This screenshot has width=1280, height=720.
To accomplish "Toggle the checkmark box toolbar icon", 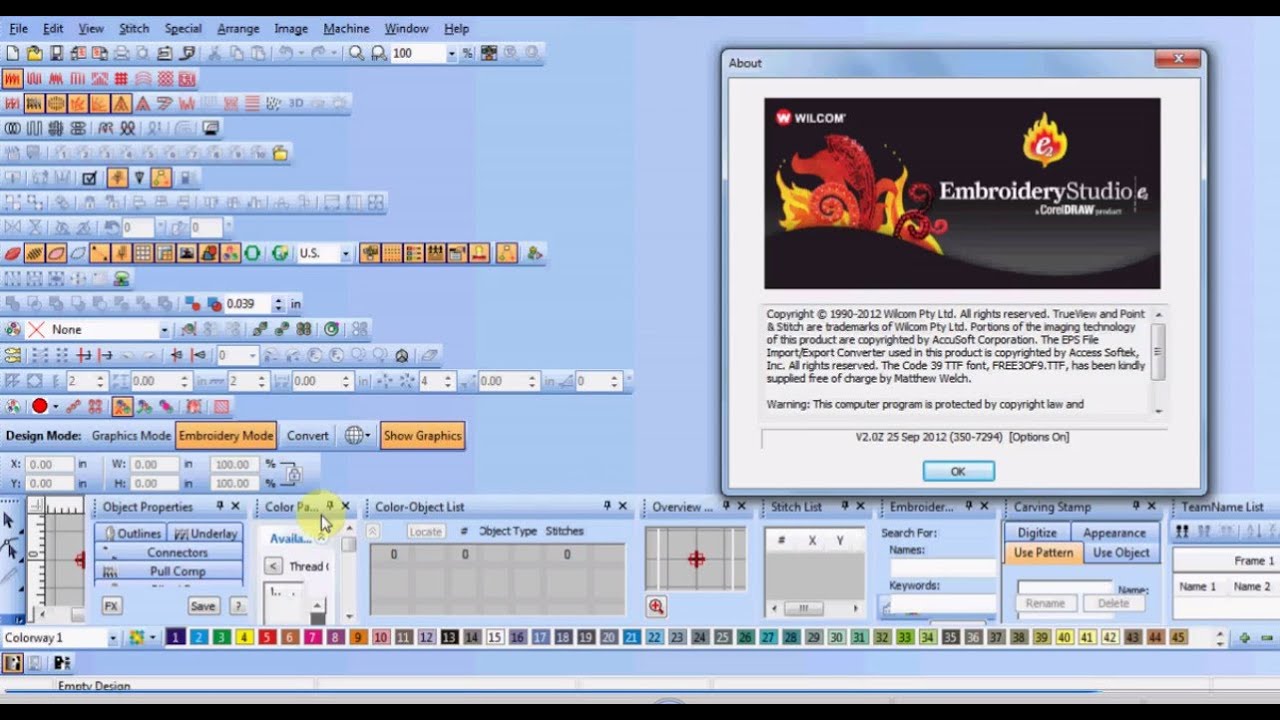I will [89, 178].
